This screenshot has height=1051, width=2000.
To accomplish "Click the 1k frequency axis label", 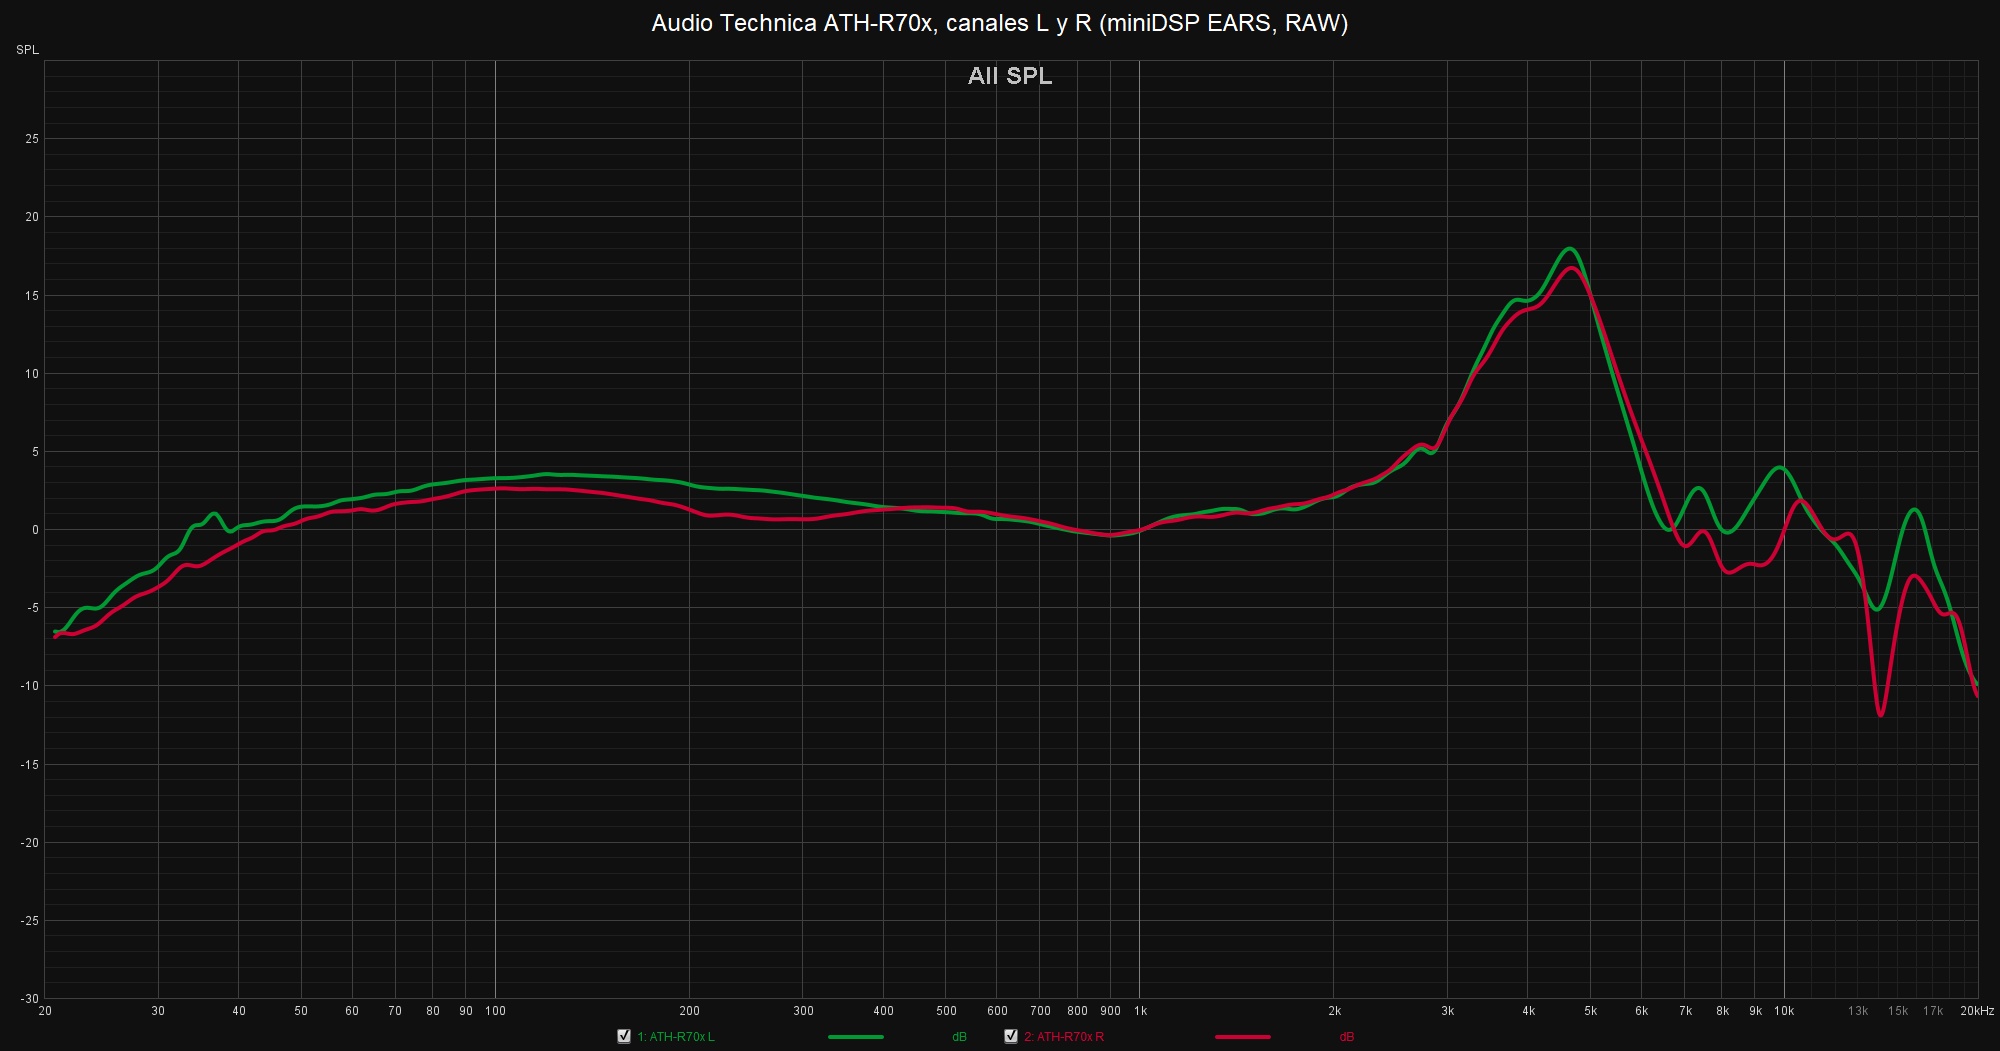I will (1140, 1011).
